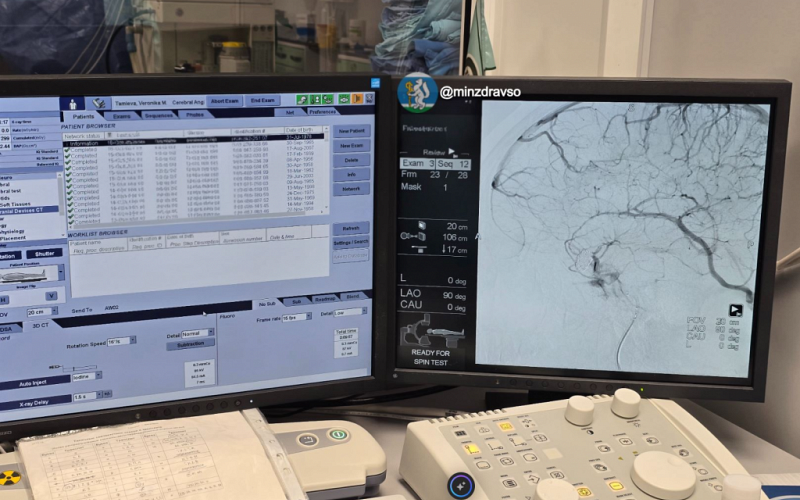Click the orange icon in the top toolbar
800x500 pixels.
pos(357,98)
